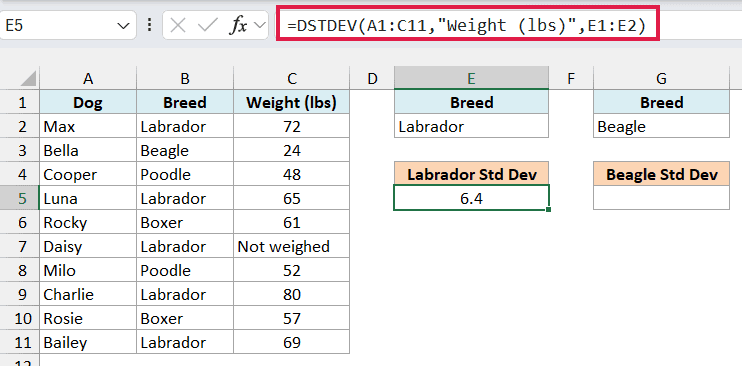The width and height of the screenshot is (742, 366).
Task: Select the cell containing Rosie
Action: (x=88, y=318)
